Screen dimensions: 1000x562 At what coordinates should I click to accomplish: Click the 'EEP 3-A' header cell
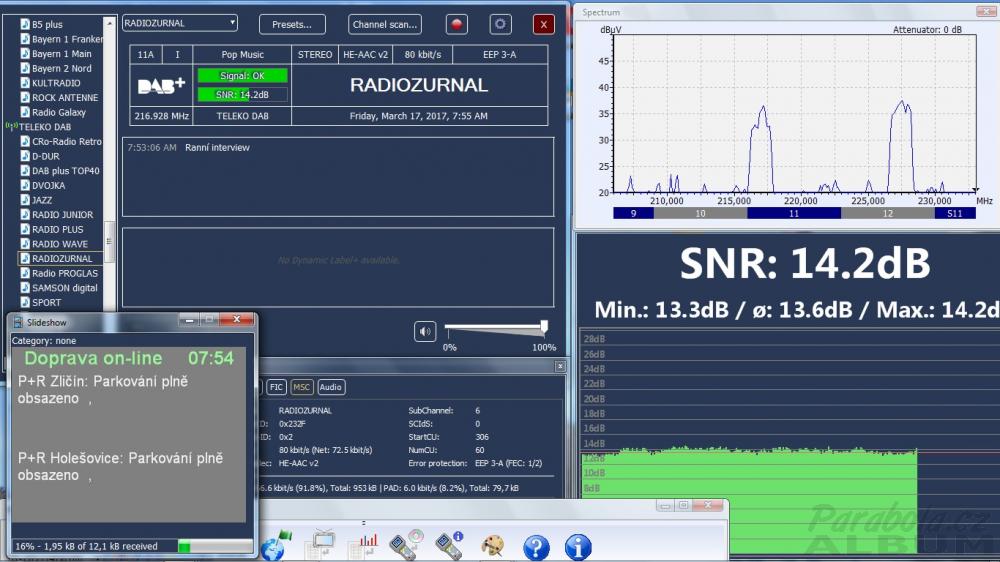coord(499,55)
